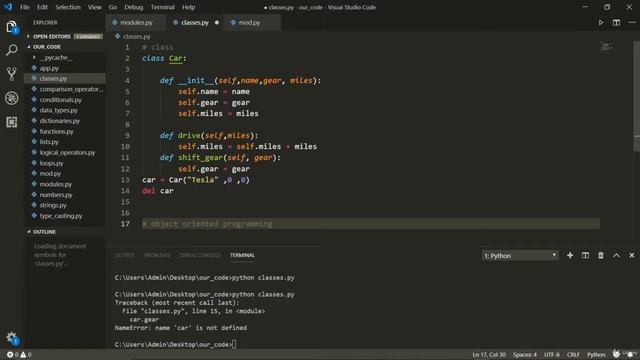The height and width of the screenshot is (360, 640).
Task: Run Python file with the play icon
Action: pyautogui.click(x=601, y=22)
